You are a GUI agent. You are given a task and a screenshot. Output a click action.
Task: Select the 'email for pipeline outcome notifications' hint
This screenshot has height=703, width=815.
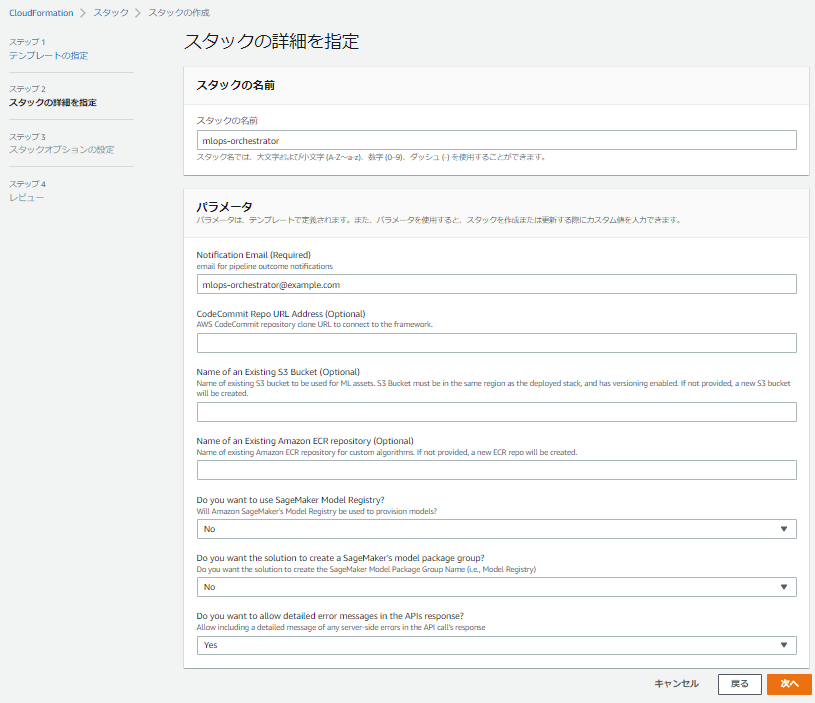pyautogui.click(x=265, y=266)
